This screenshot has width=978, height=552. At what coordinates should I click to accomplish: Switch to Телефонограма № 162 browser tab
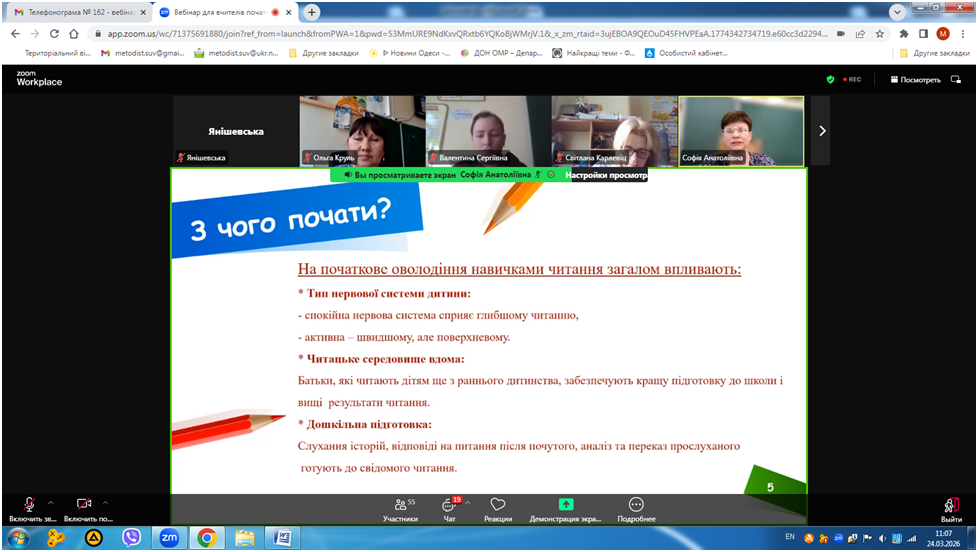pos(75,12)
